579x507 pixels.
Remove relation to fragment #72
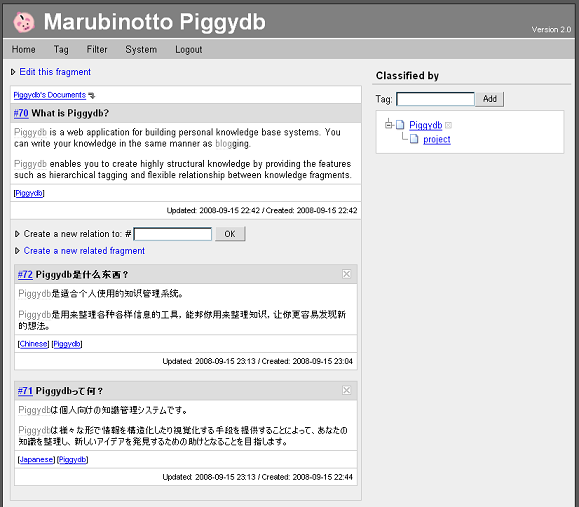pos(346,274)
